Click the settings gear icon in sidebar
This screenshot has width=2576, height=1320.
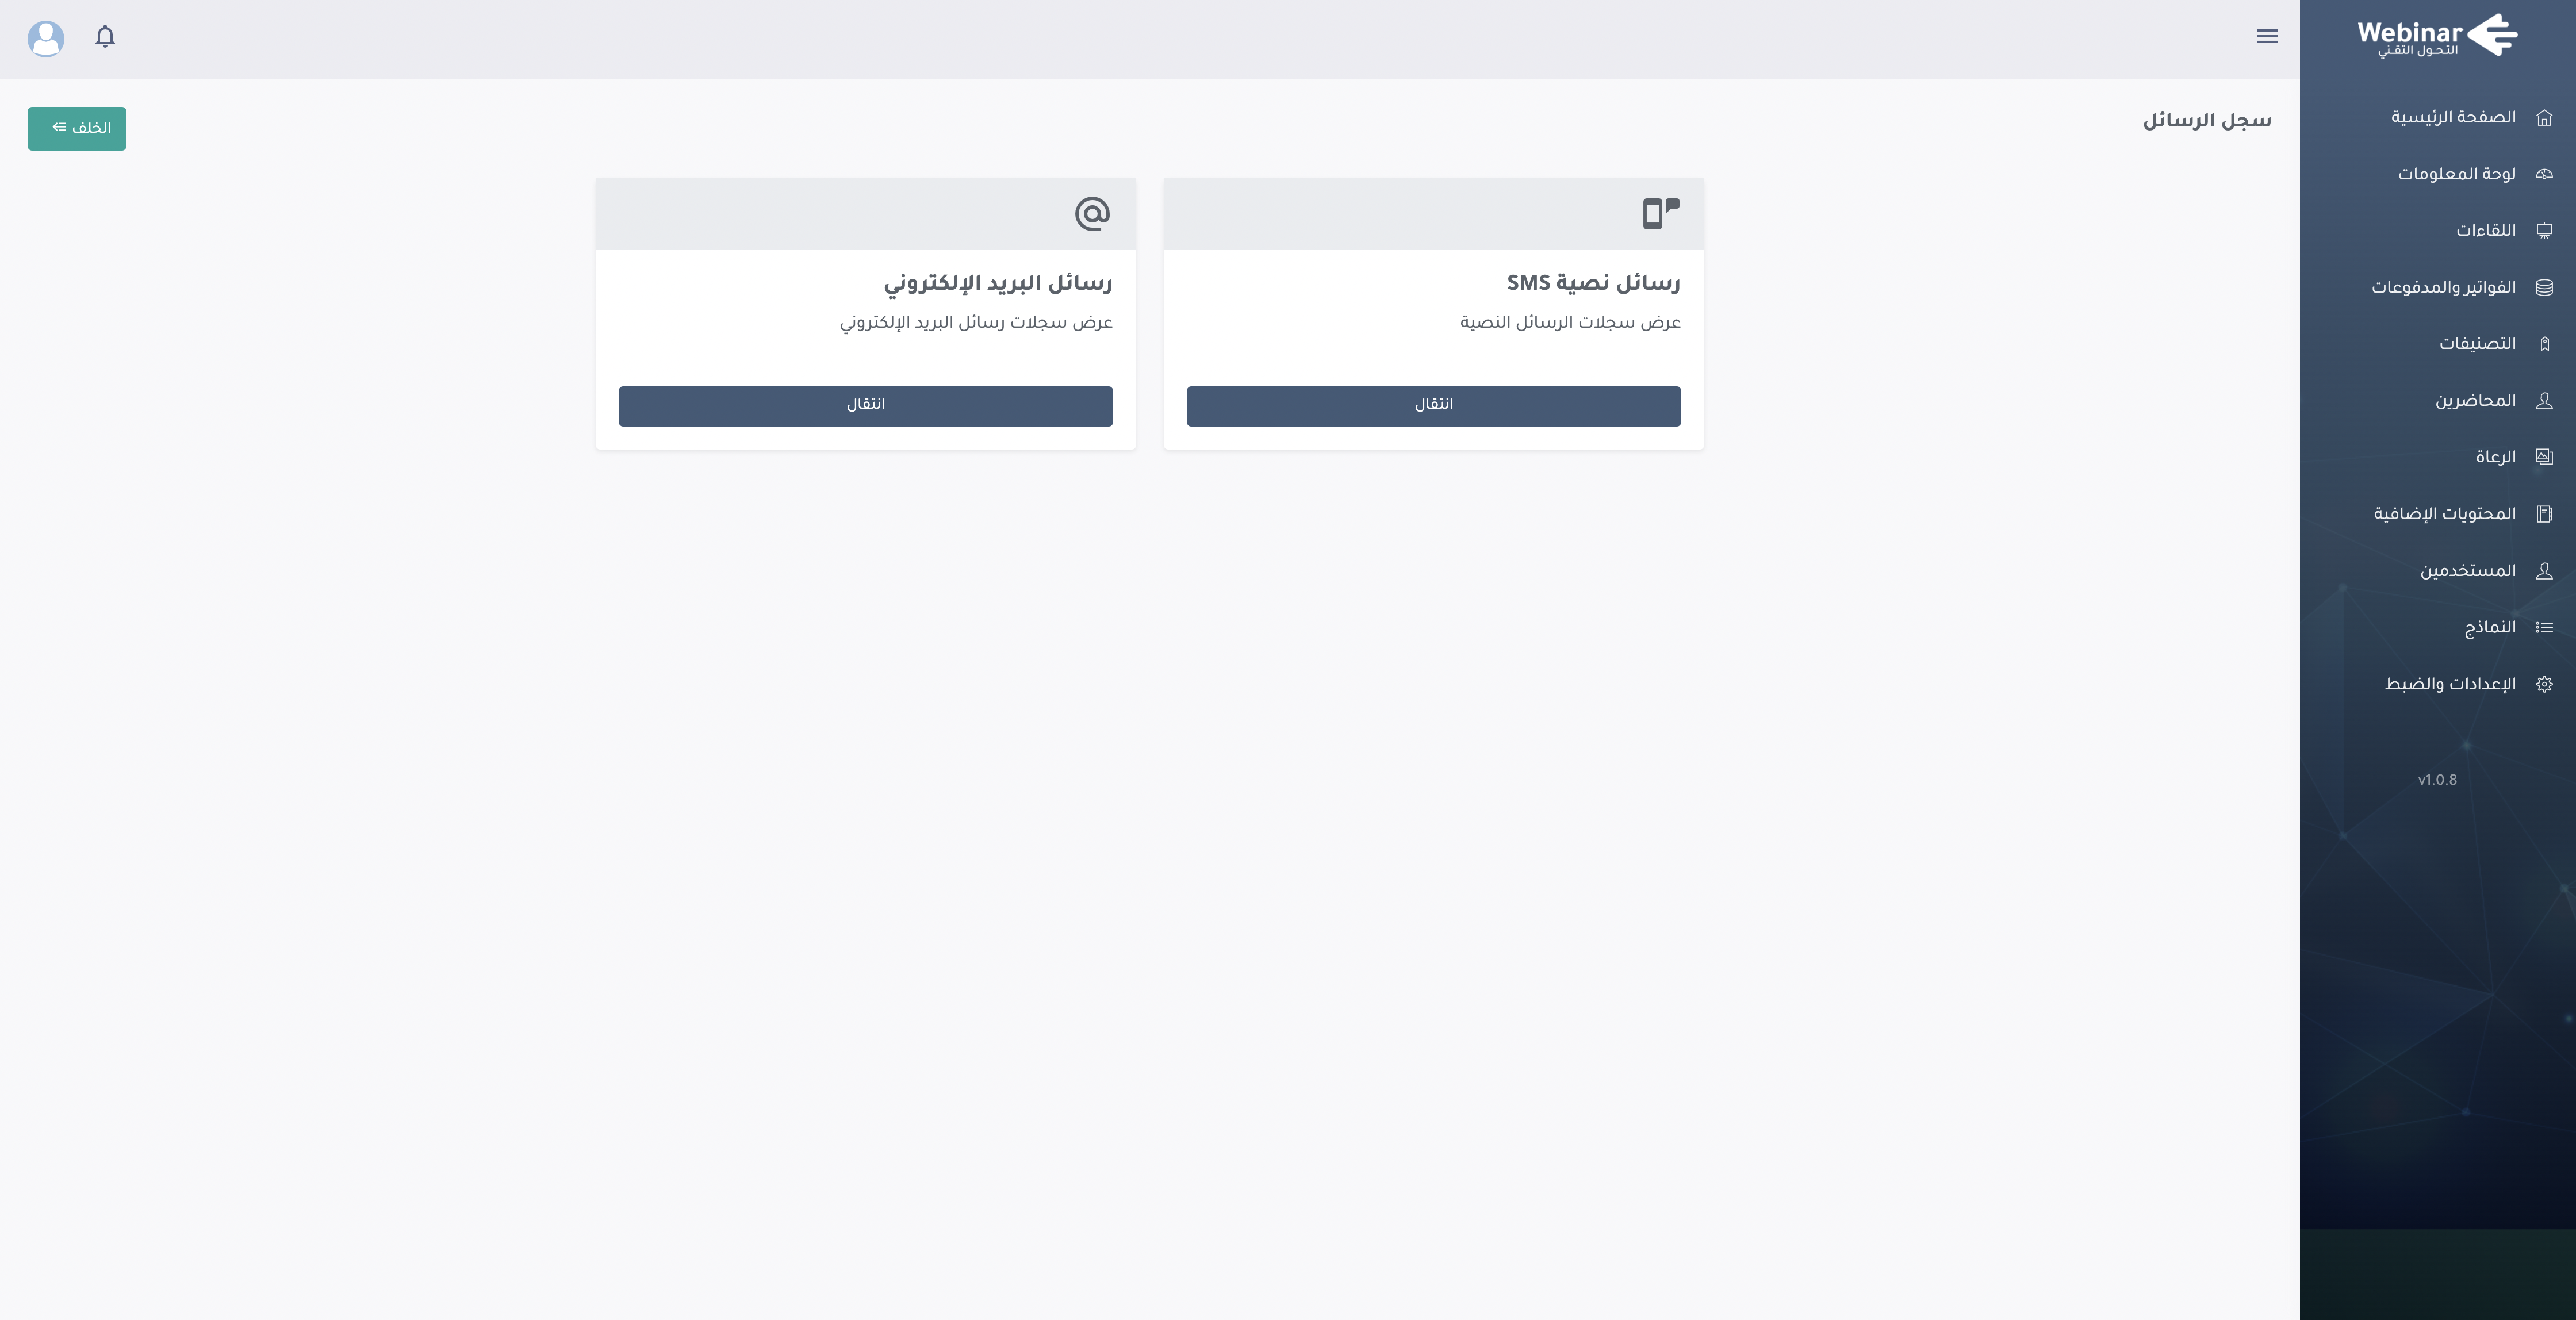(x=2544, y=684)
